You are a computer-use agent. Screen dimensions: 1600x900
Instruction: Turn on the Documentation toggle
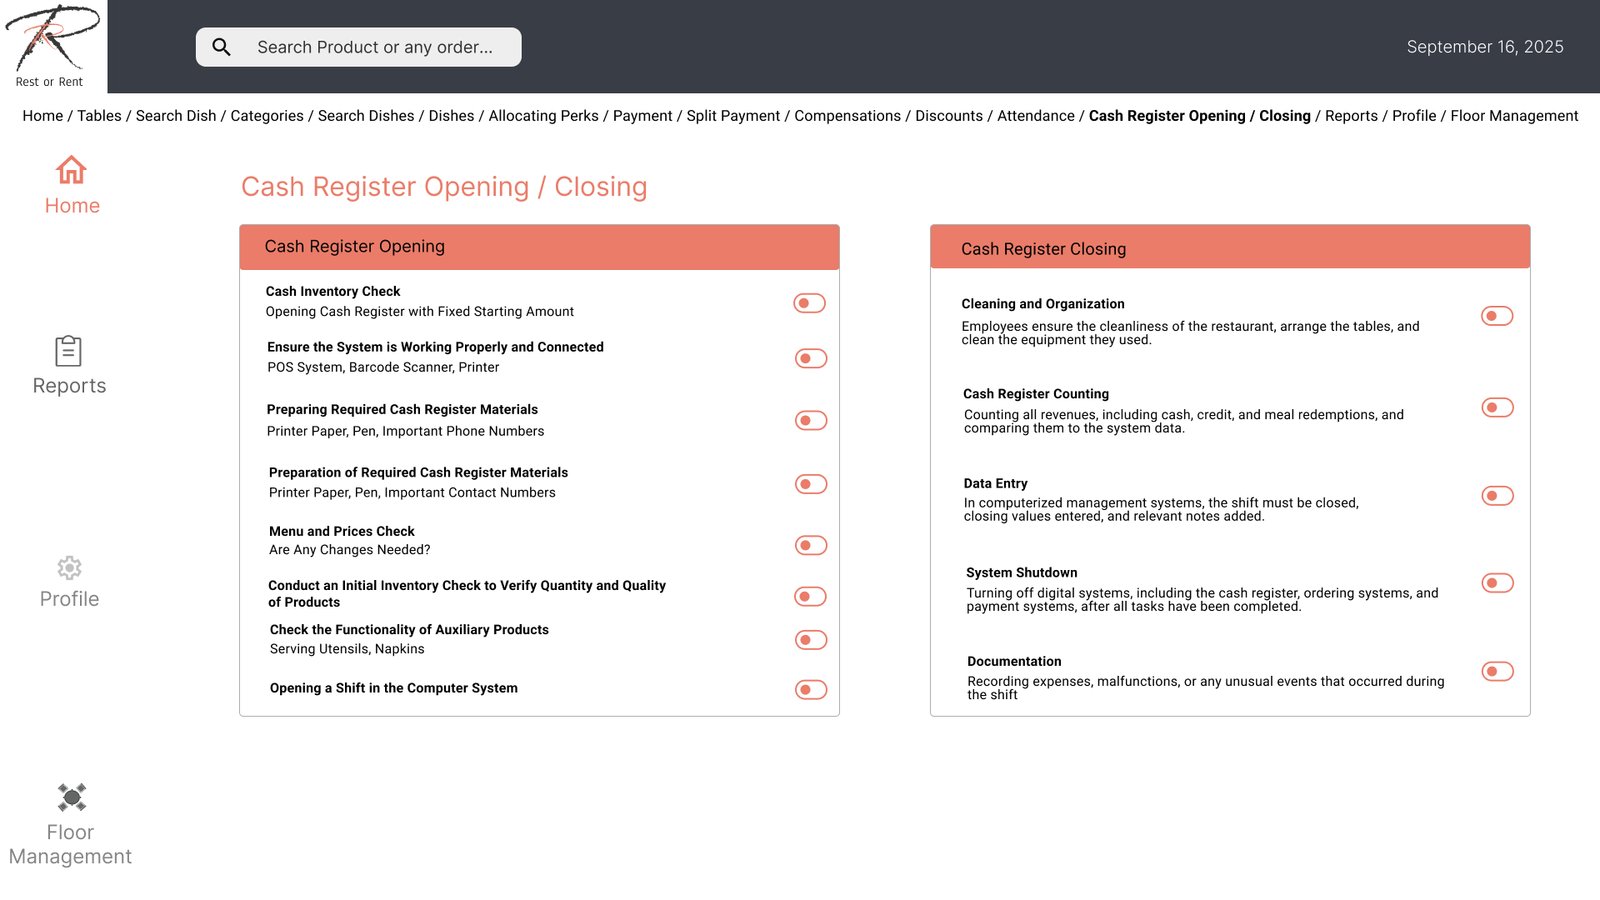coord(1496,671)
